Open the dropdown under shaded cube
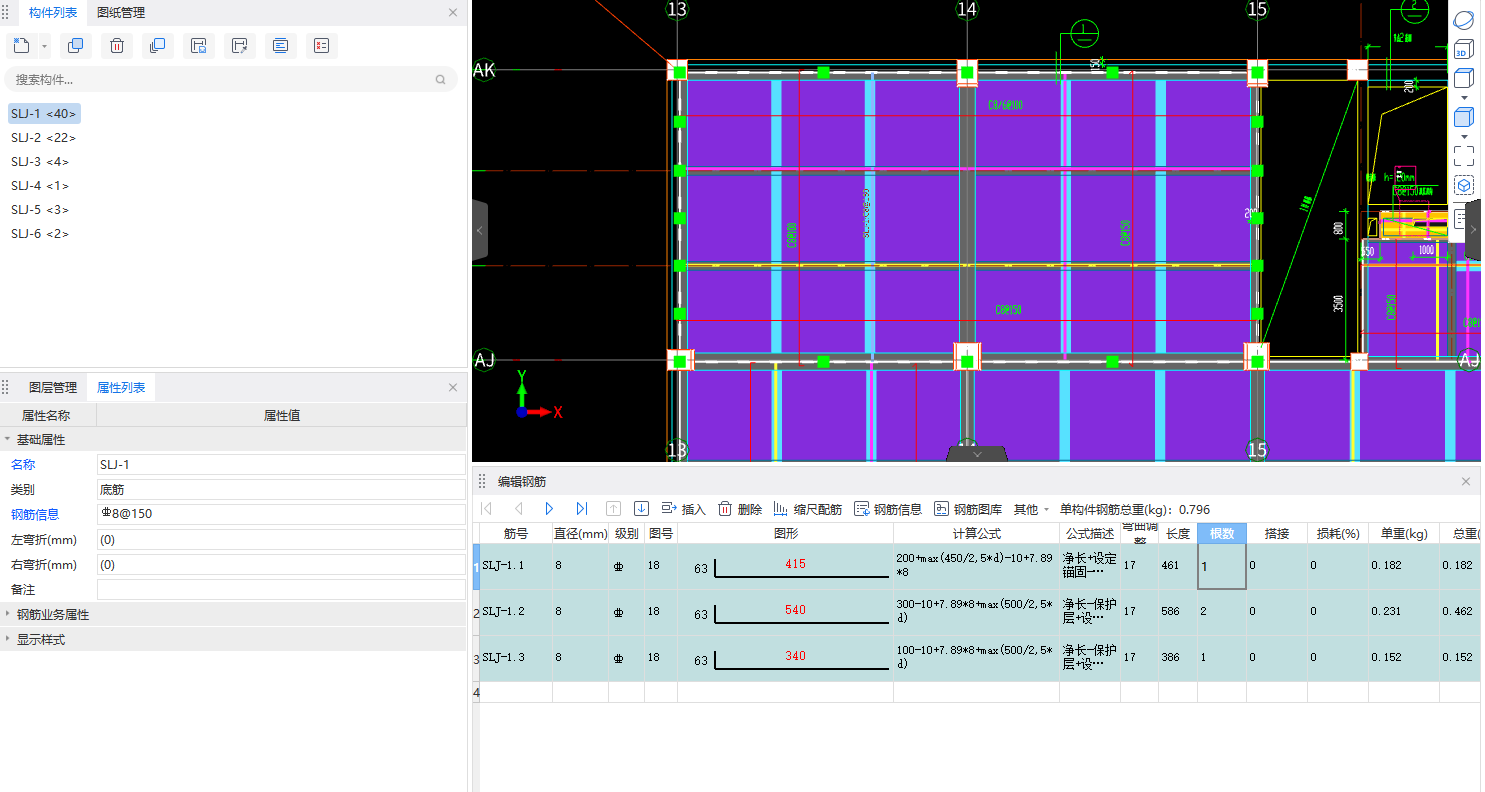The height and width of the screenshot is (792, 1485). click(x=1464, y=137)
